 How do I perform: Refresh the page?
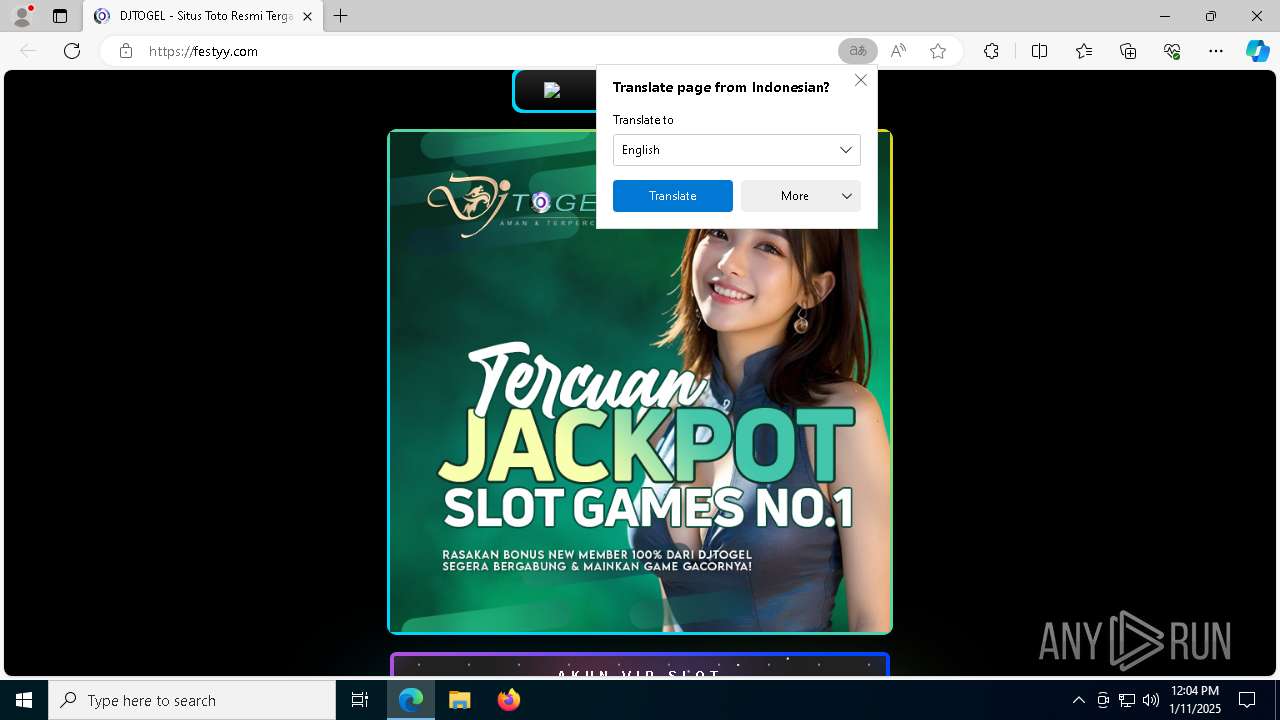point(72,51)
